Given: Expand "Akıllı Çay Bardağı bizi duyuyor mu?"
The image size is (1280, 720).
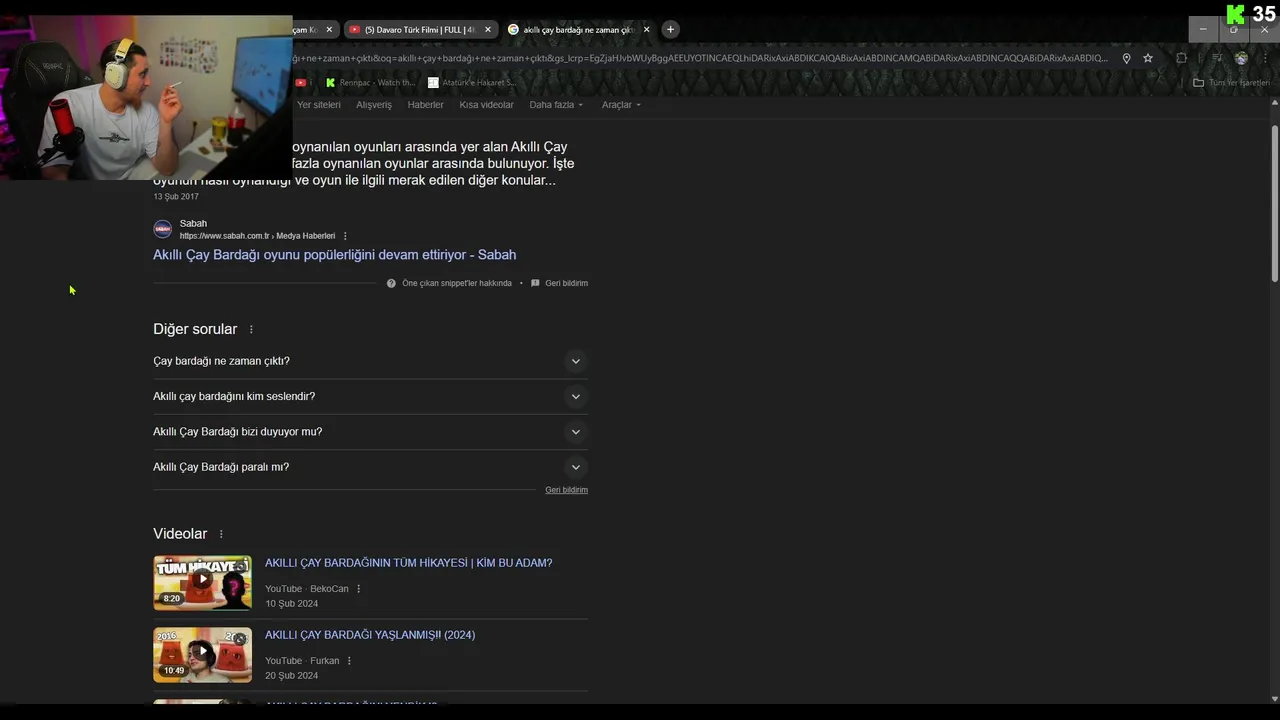Looking at the screenshot, I should pos(370,432).
